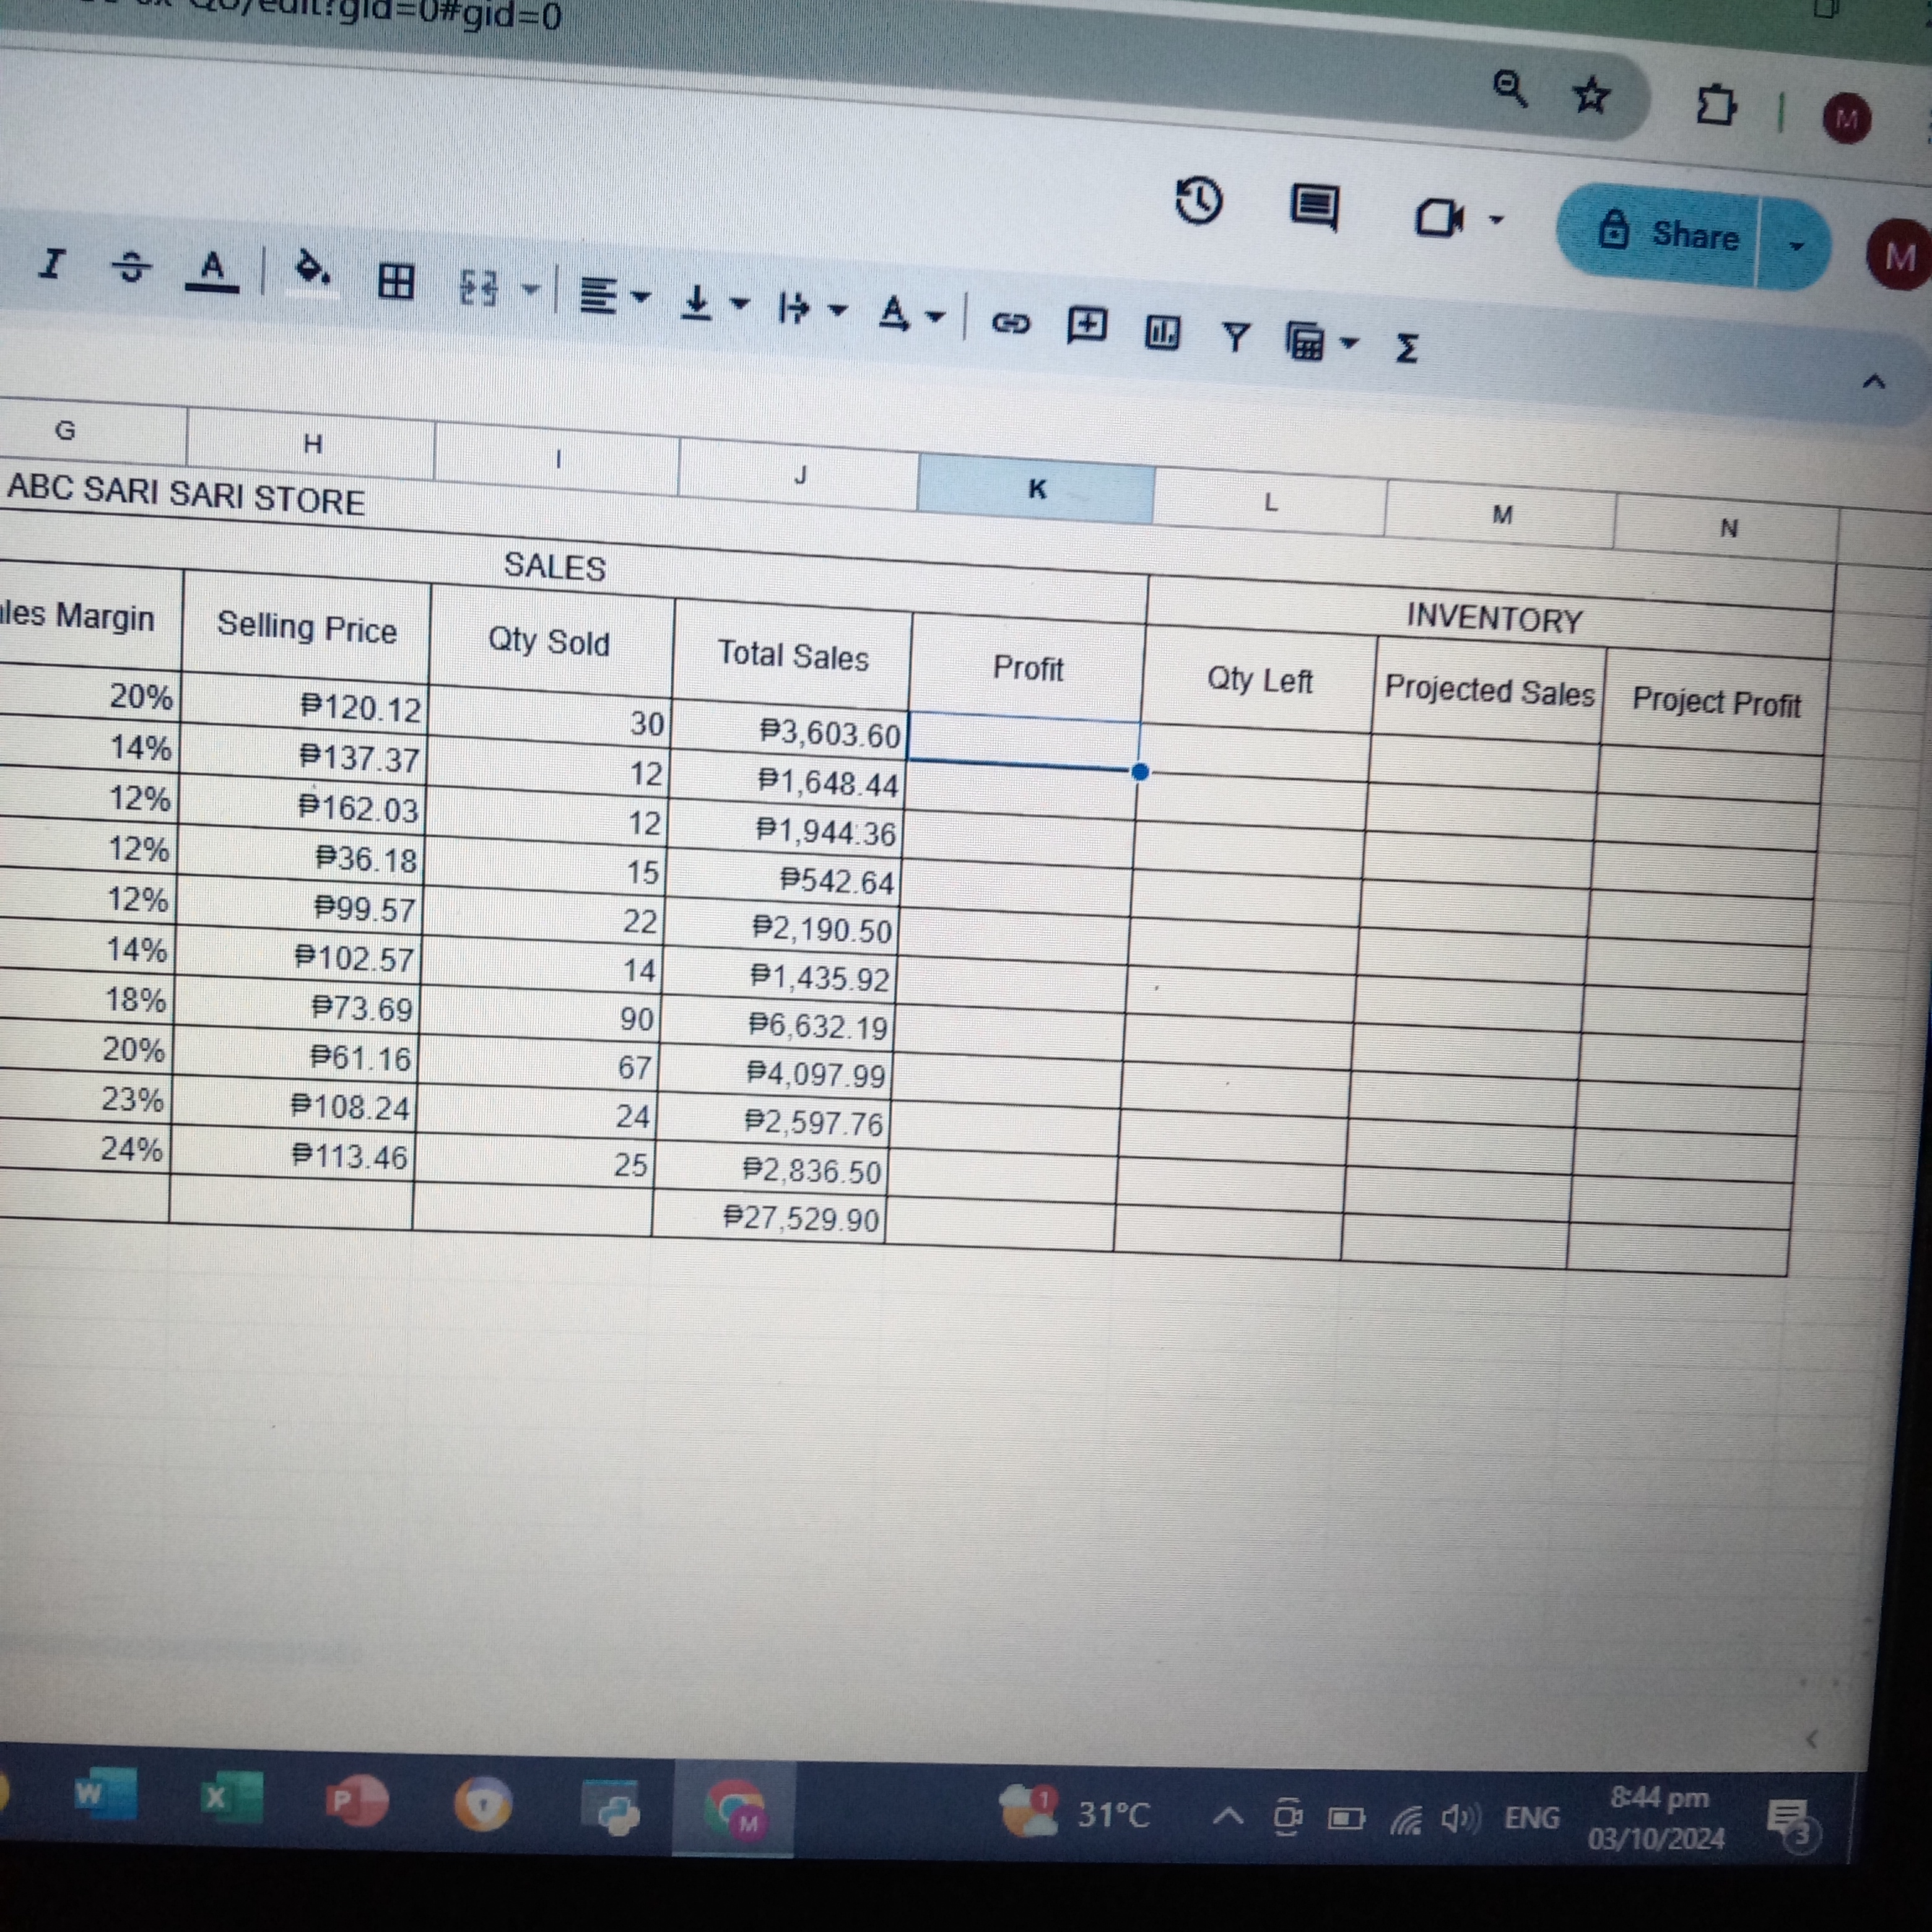Open the Python app in taskbar
Image resolution: width=1932 pixels, height=1932 pixels.
pyautogui.click(x=611, y=1808)
